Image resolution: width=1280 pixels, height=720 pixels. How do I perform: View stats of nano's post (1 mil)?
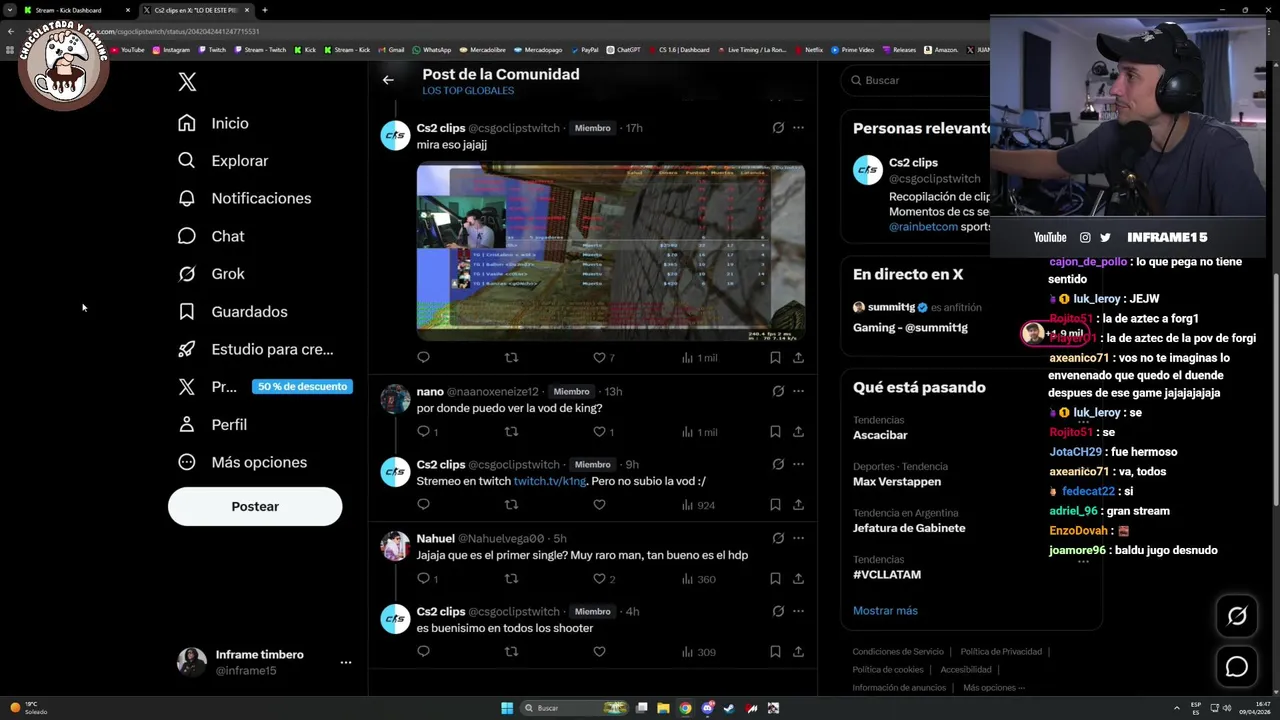700,432
